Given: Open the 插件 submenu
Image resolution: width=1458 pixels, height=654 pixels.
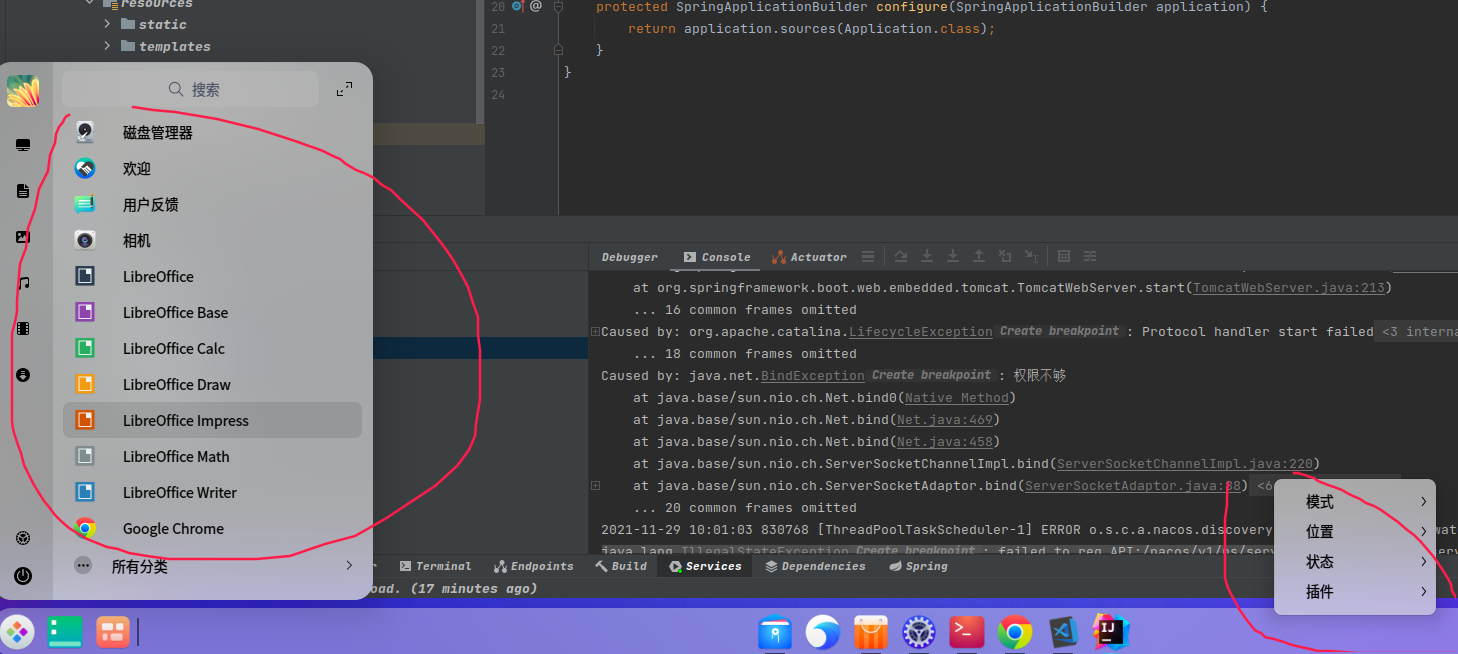Looking at the screenshot, I should [1354, 592].
